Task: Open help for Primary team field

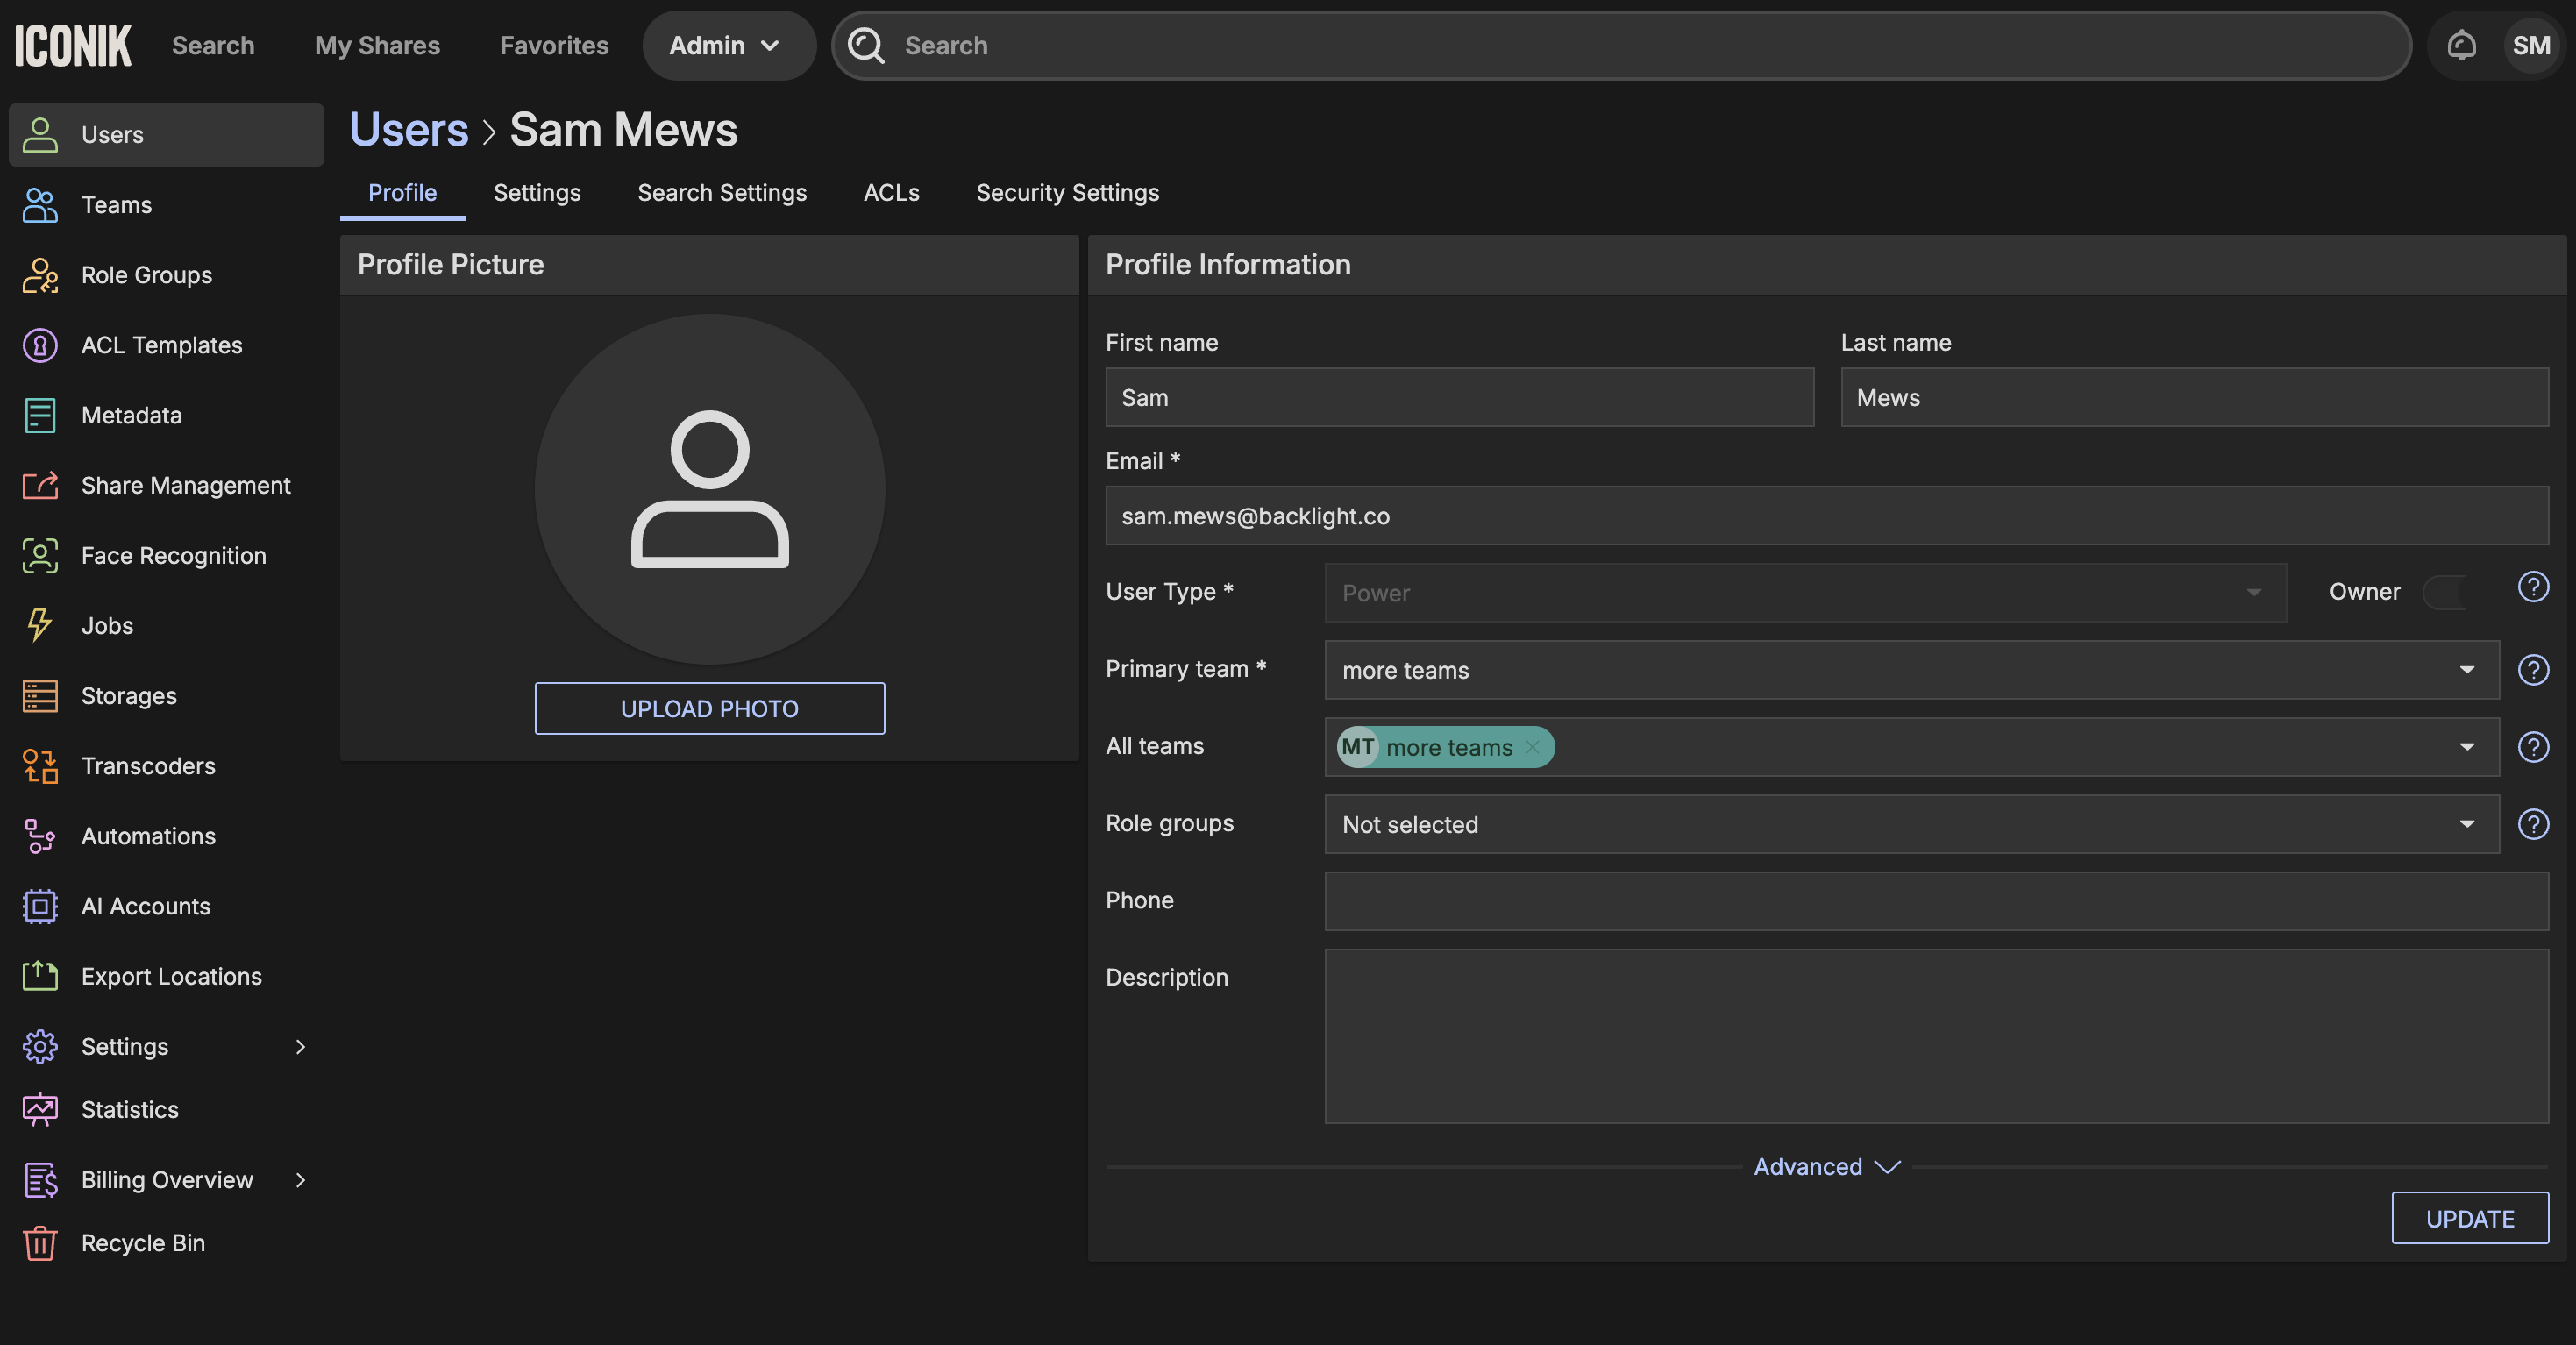Action: point(2532,669)
